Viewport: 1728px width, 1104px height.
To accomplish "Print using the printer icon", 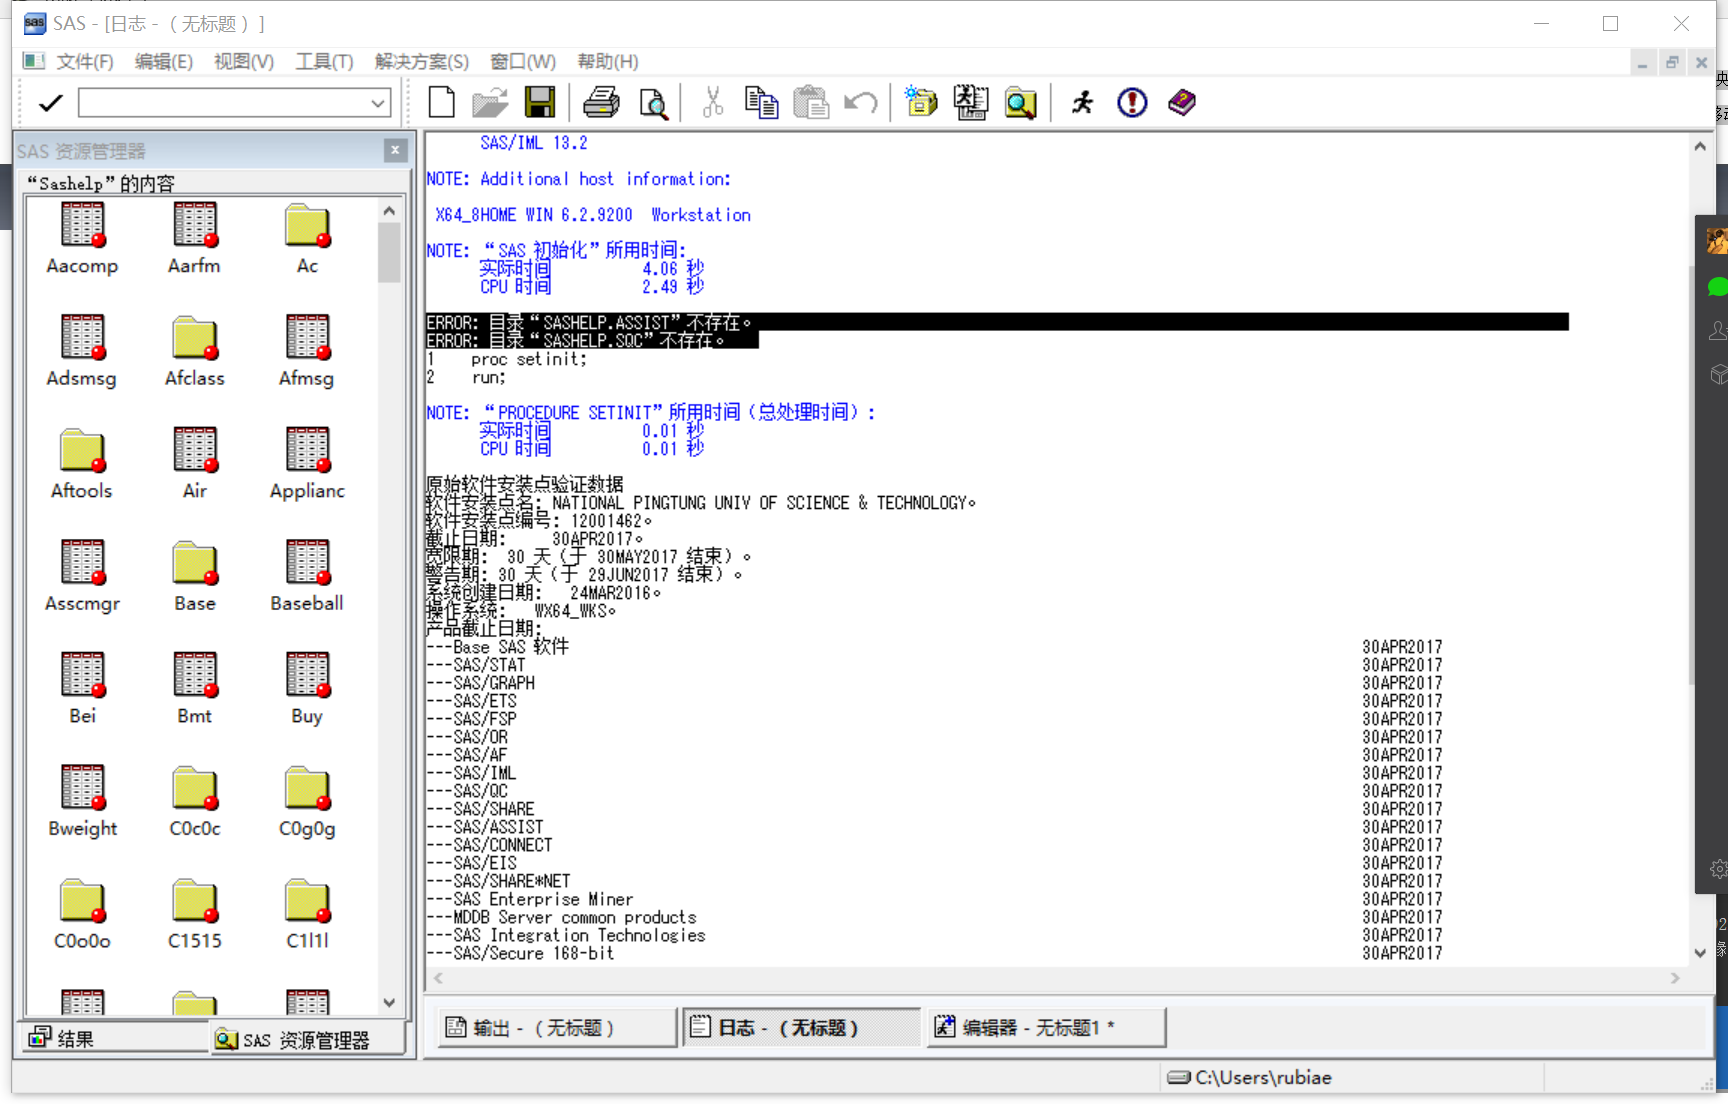I will click(601, 102).
